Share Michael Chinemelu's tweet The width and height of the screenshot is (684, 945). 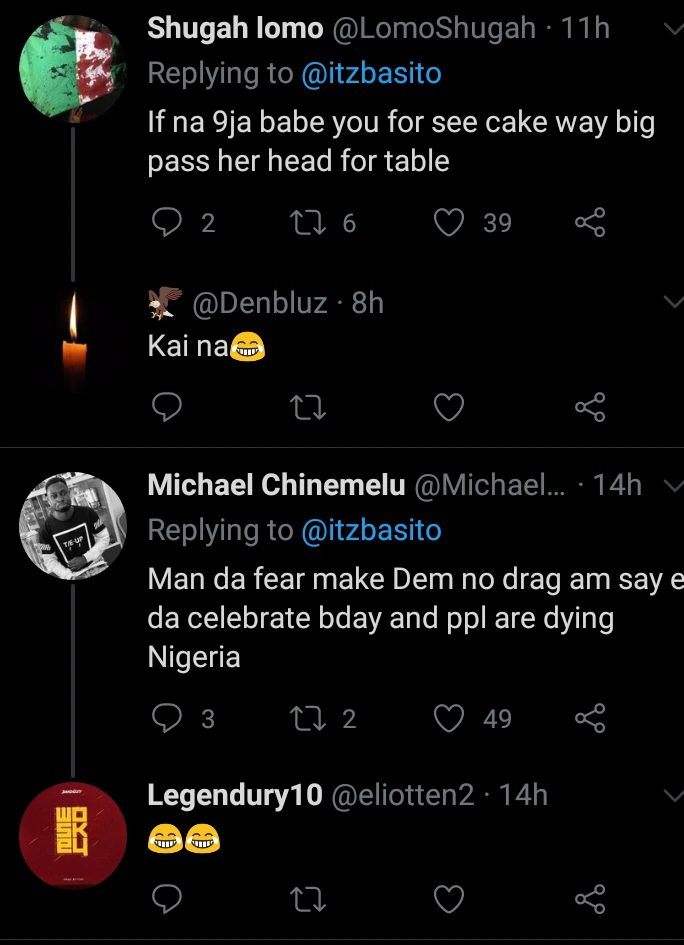click(590, 719)
